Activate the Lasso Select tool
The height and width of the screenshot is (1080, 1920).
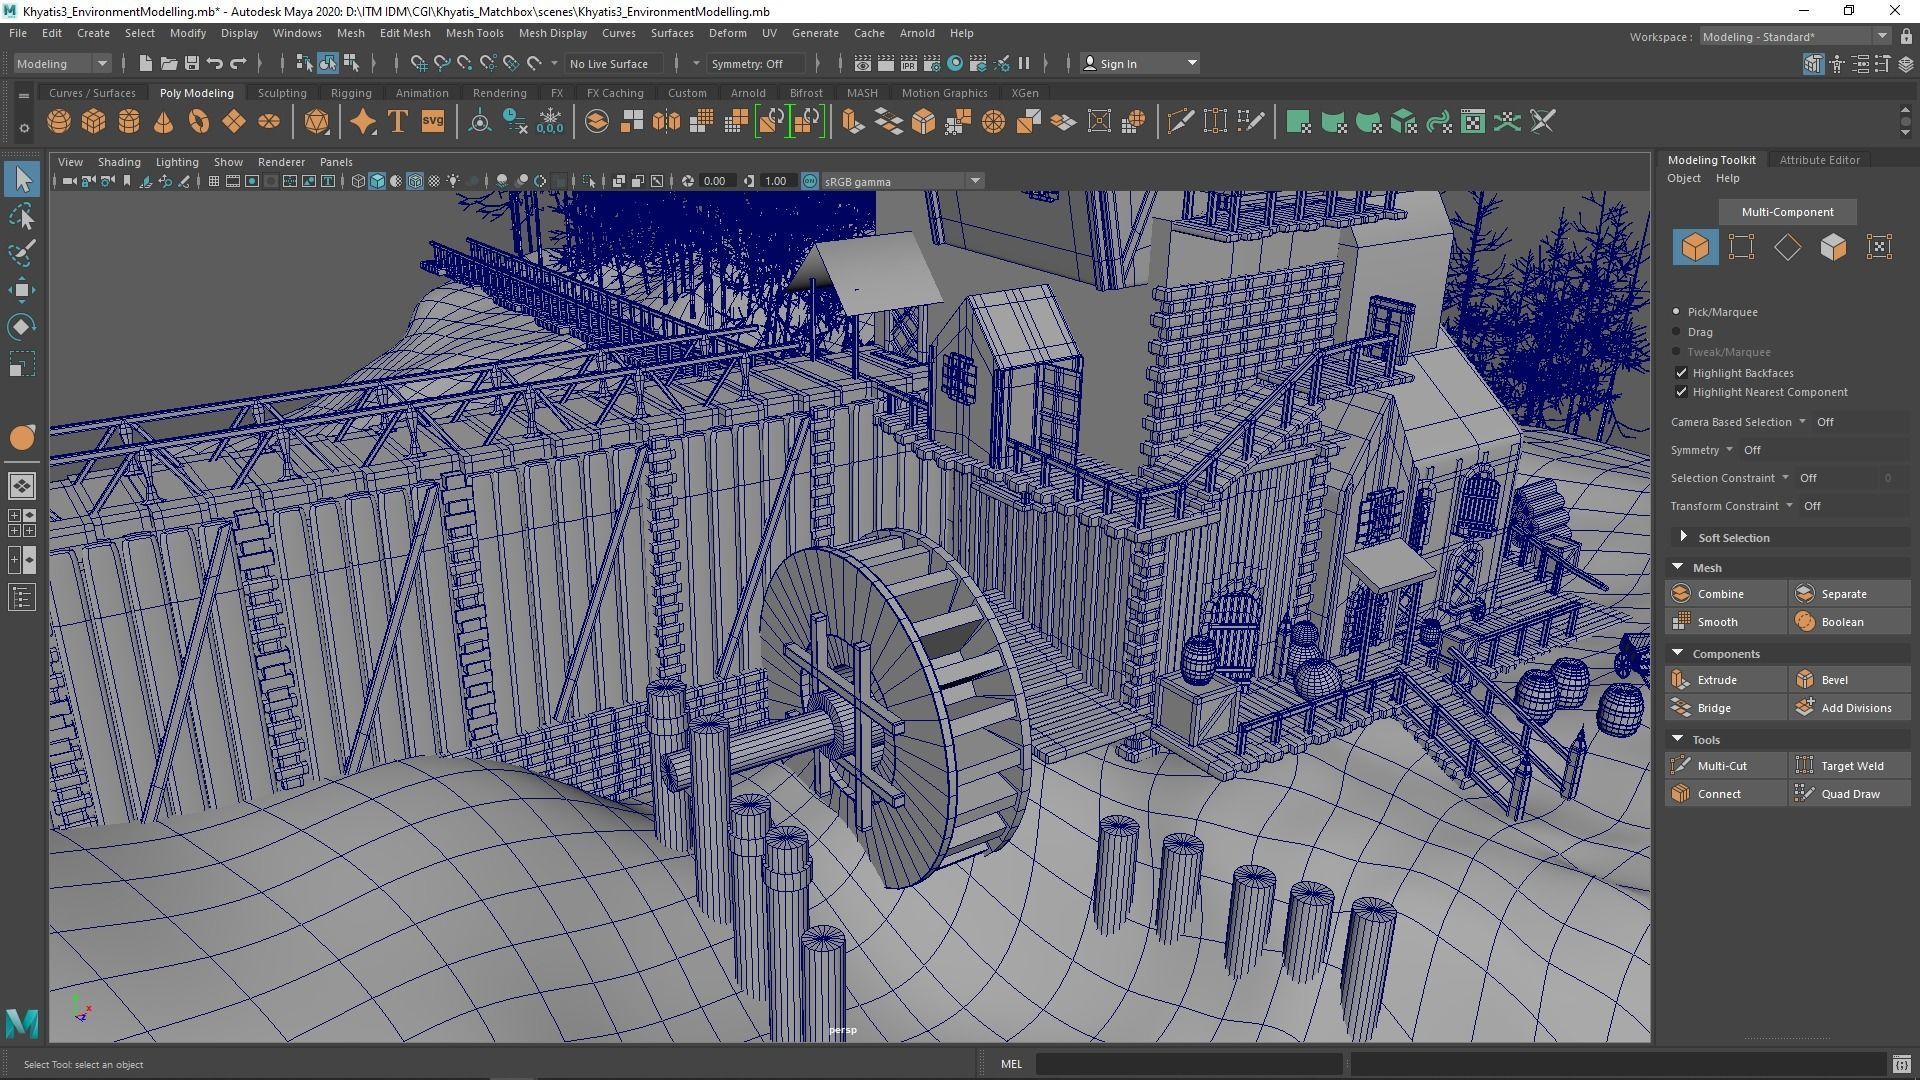22,216
